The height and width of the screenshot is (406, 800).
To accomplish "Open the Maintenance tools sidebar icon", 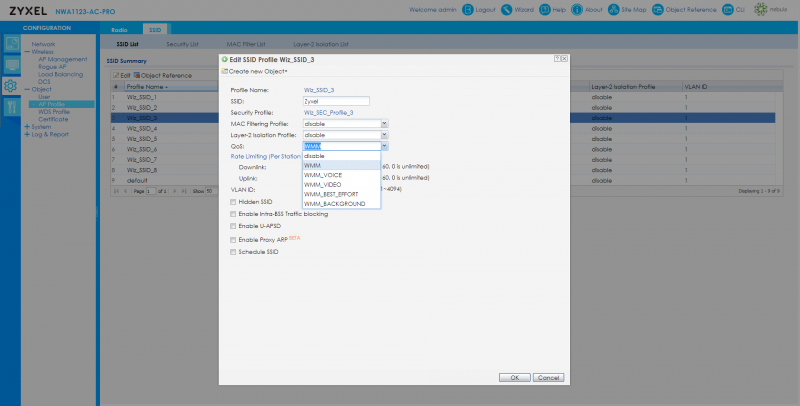I will pos(12,107).
